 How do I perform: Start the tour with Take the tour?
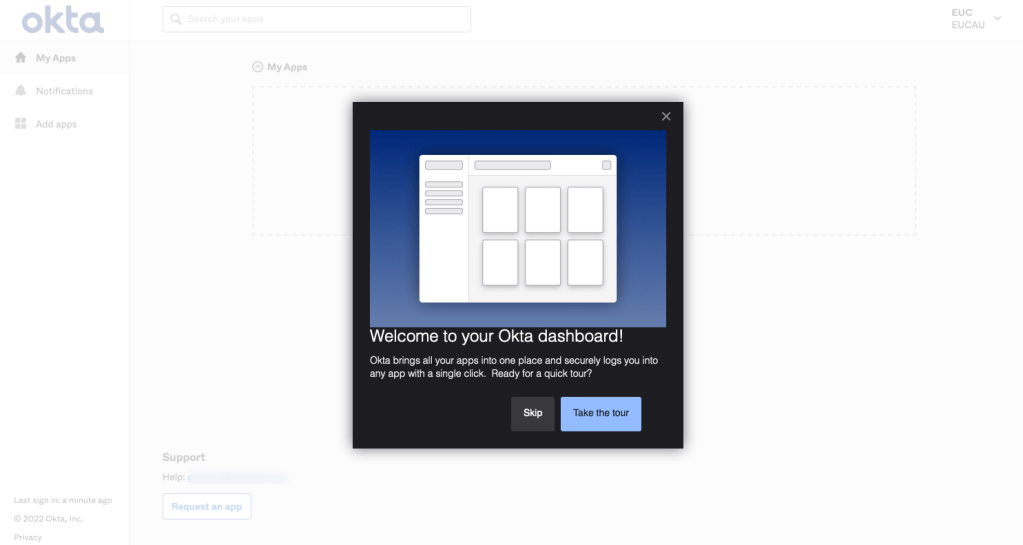click(600, 413)
